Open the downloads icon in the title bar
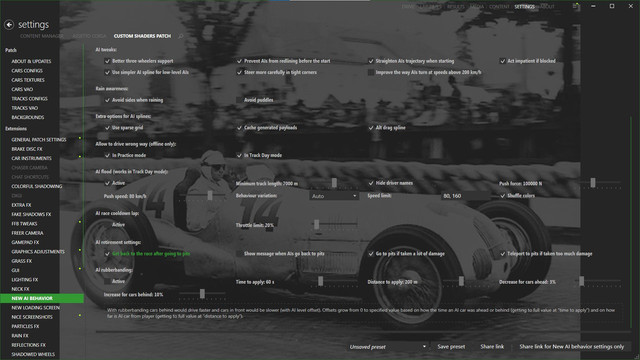Image resolution: width=640 pixels, height=360 pixels. (x=575, y=6)
